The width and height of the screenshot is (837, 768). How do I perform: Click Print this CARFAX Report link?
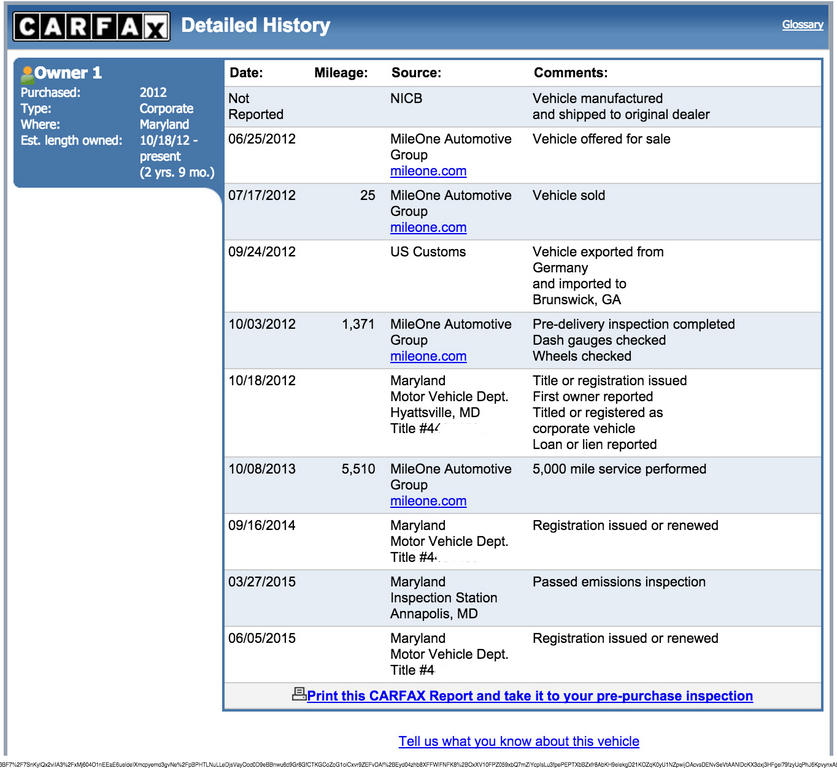pyautogui.click(x=529, y=696)
